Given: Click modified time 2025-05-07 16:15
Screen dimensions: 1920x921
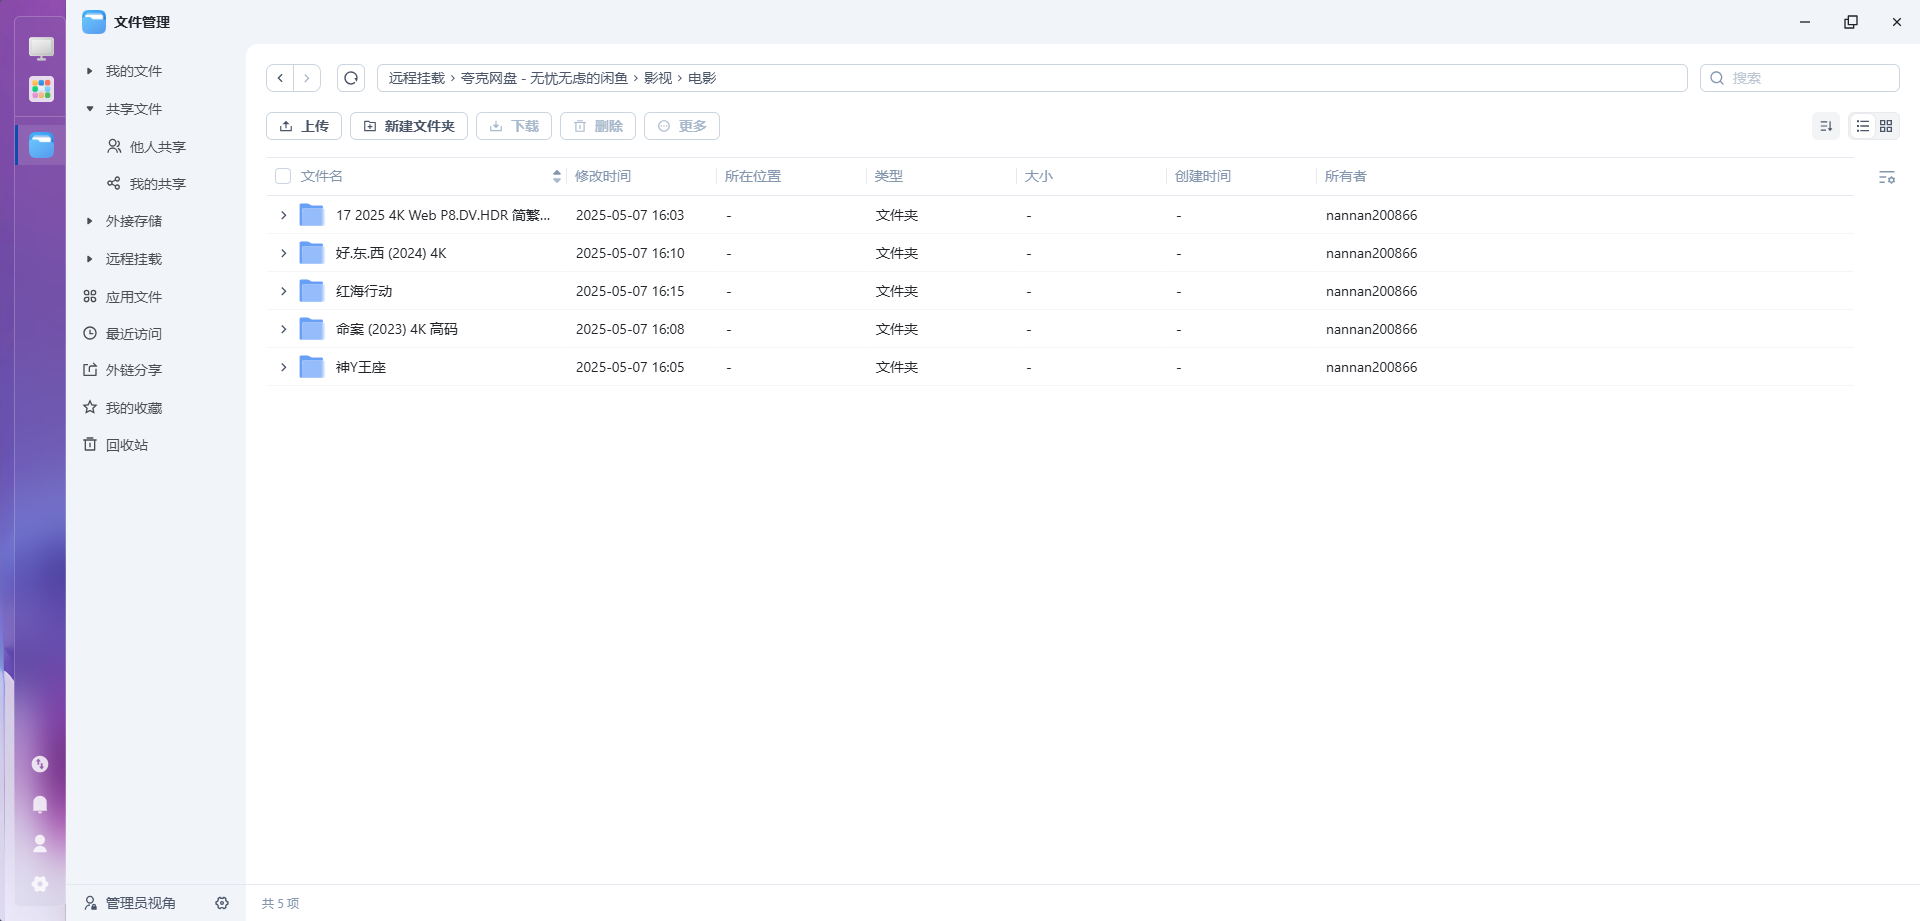Looking at the screenshot, I should (630, 291).
